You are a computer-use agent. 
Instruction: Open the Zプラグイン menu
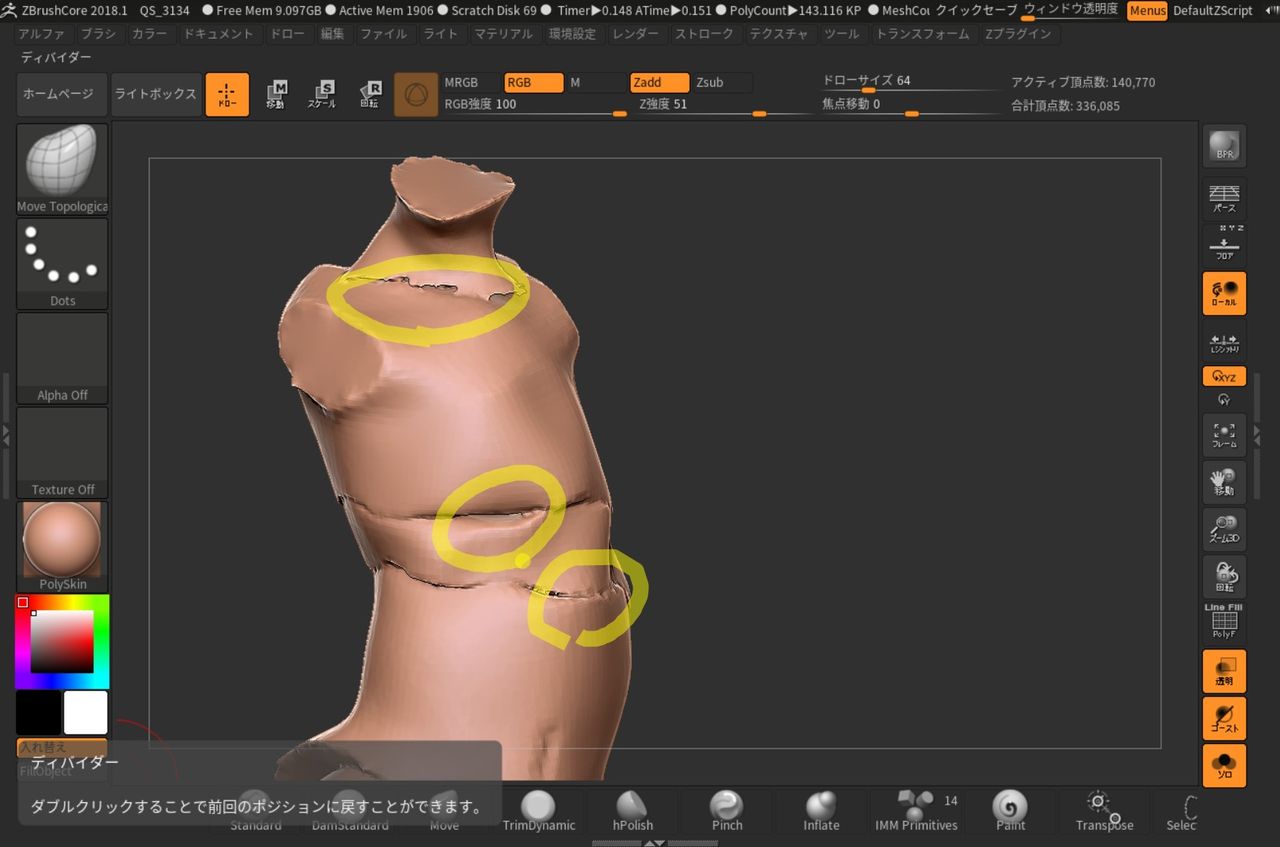pyautogui.click(x=1018, y=33)
